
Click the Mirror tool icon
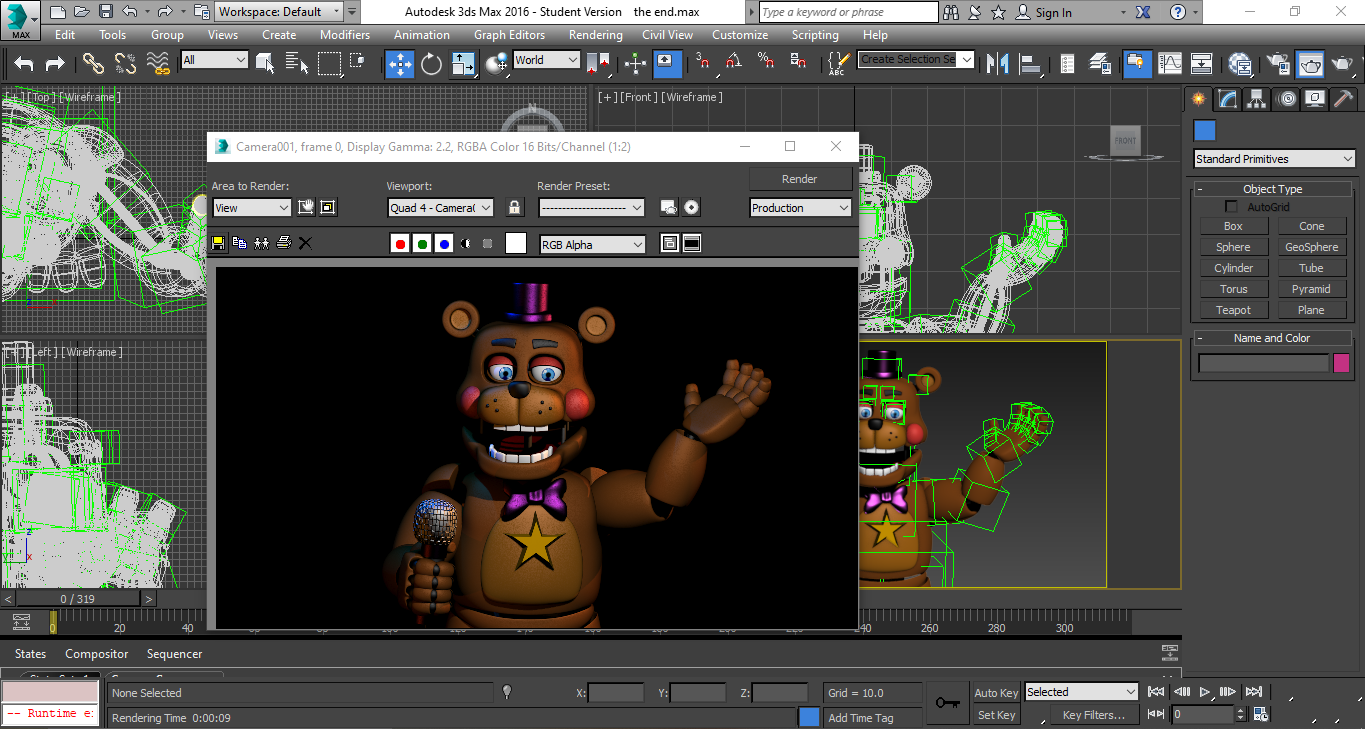(x=997, y=64)
